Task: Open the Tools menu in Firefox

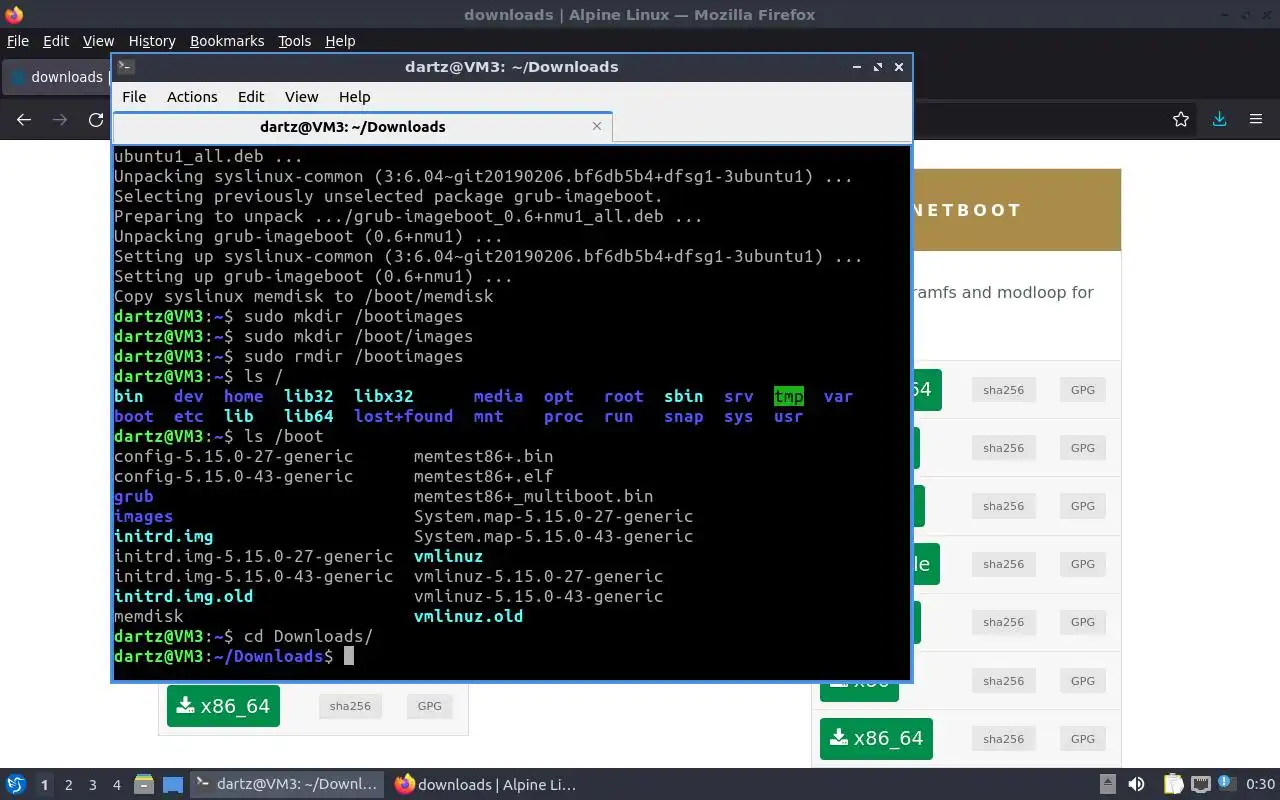Action: [295, 41]
